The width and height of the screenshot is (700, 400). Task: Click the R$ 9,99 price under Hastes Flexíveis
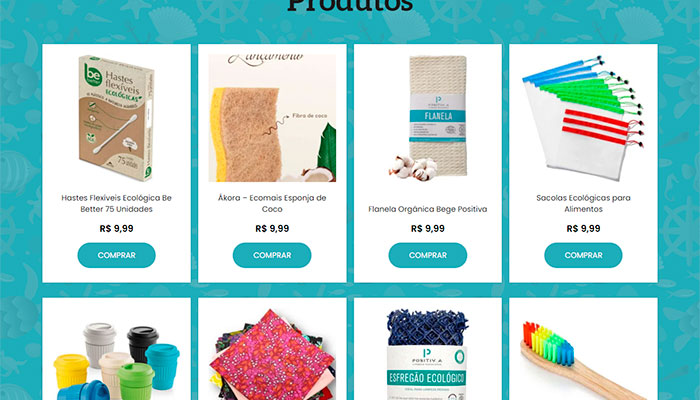click(117, 229)
